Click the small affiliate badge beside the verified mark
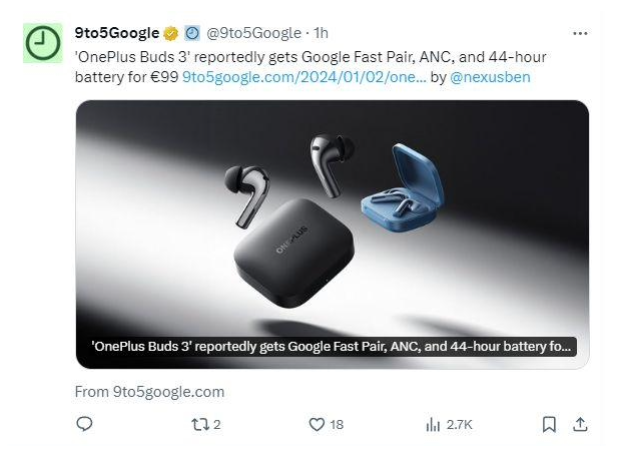The height and width of the screenshot is (461, 635). coord(192,33)
